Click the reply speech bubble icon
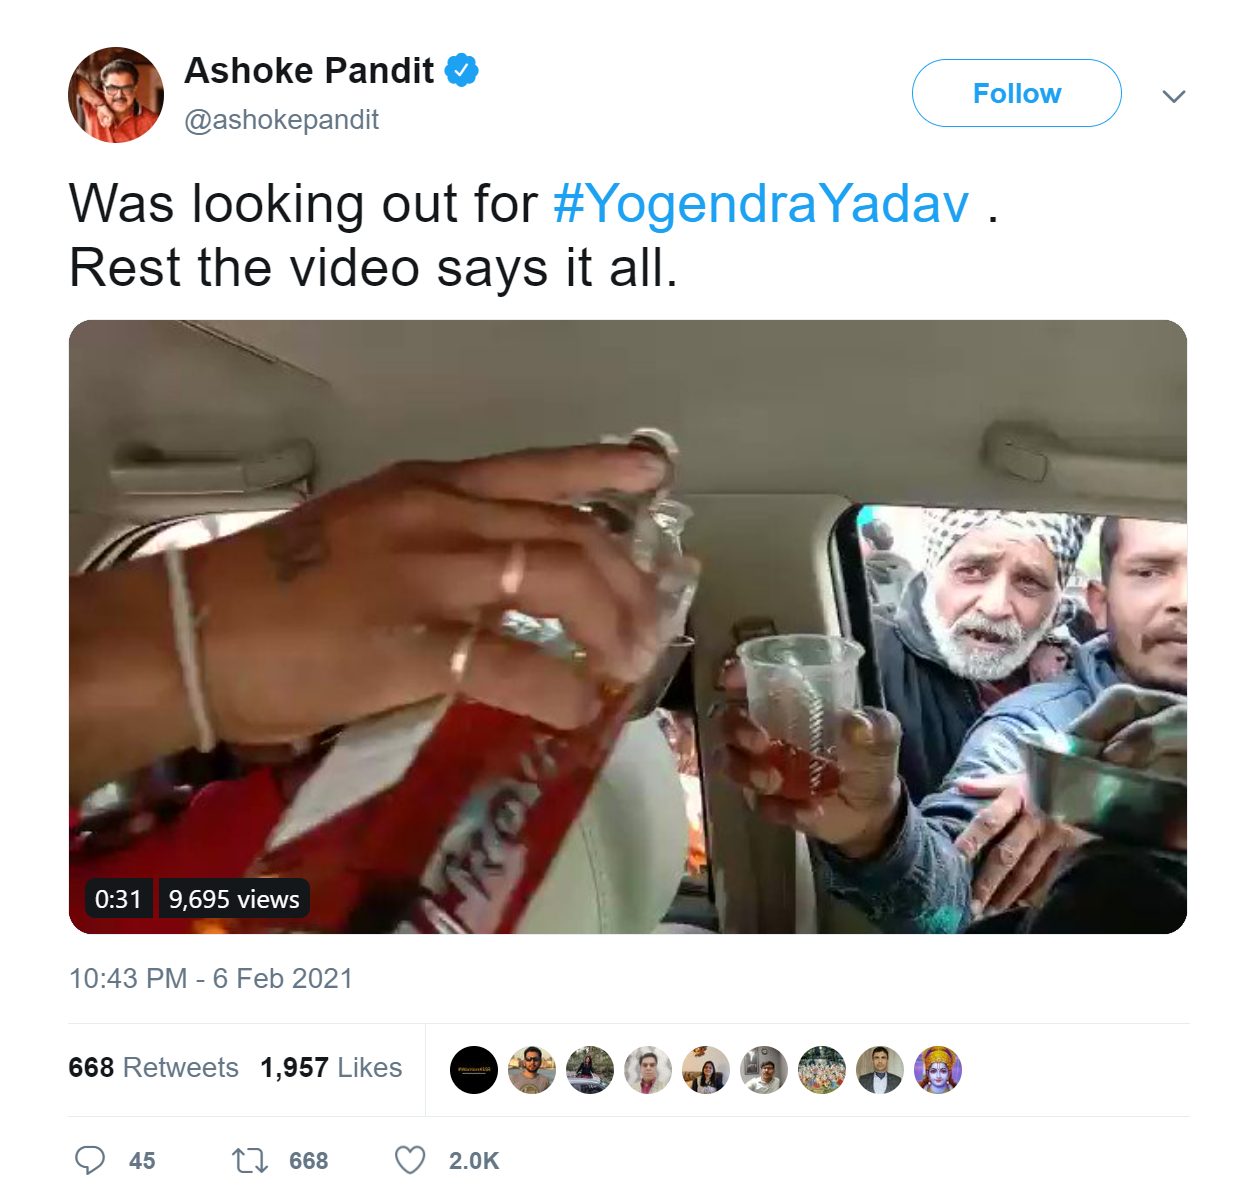The image size is (1257, 1199). click(90, 1160)
